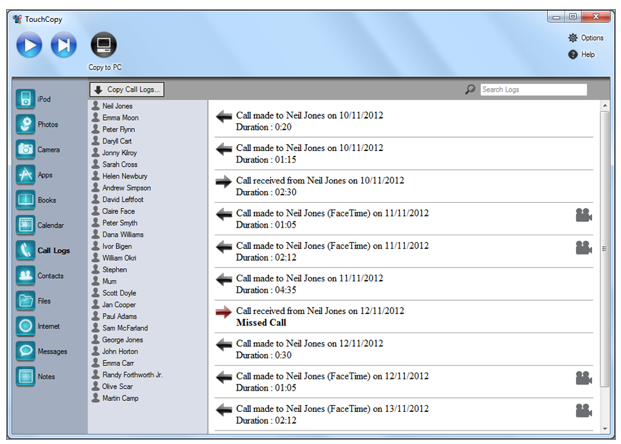Select call received 10/11/2012 duration 02:30

[x=404, y=186]
